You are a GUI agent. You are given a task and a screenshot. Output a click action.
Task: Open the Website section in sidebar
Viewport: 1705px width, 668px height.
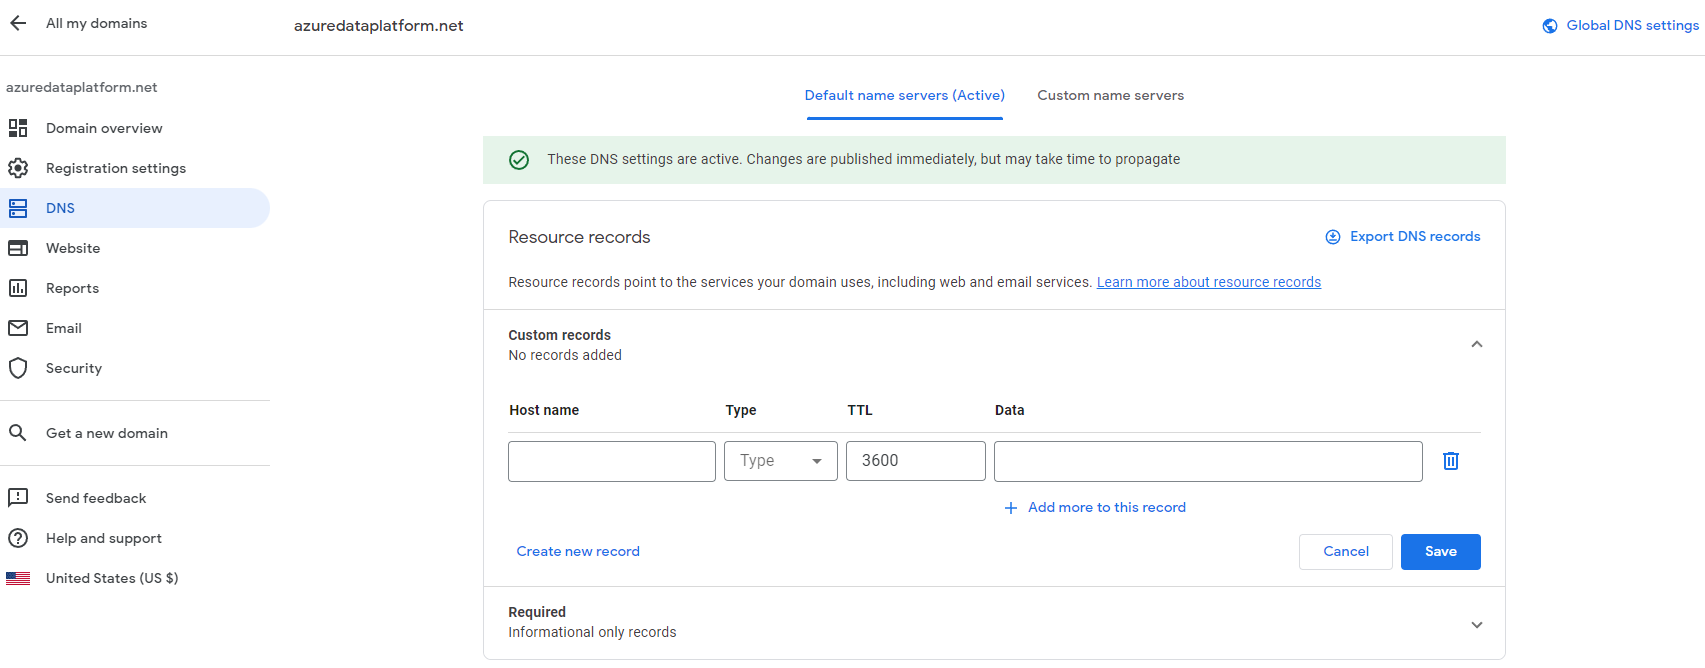tap(73, 248)
